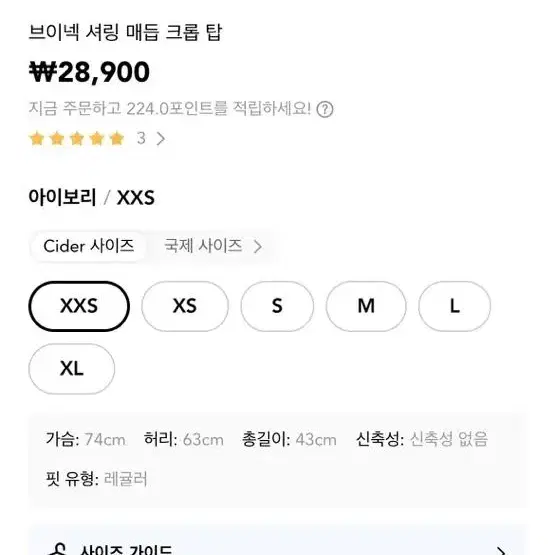Pick size M
555x555 pixels.
pos(366,306)
